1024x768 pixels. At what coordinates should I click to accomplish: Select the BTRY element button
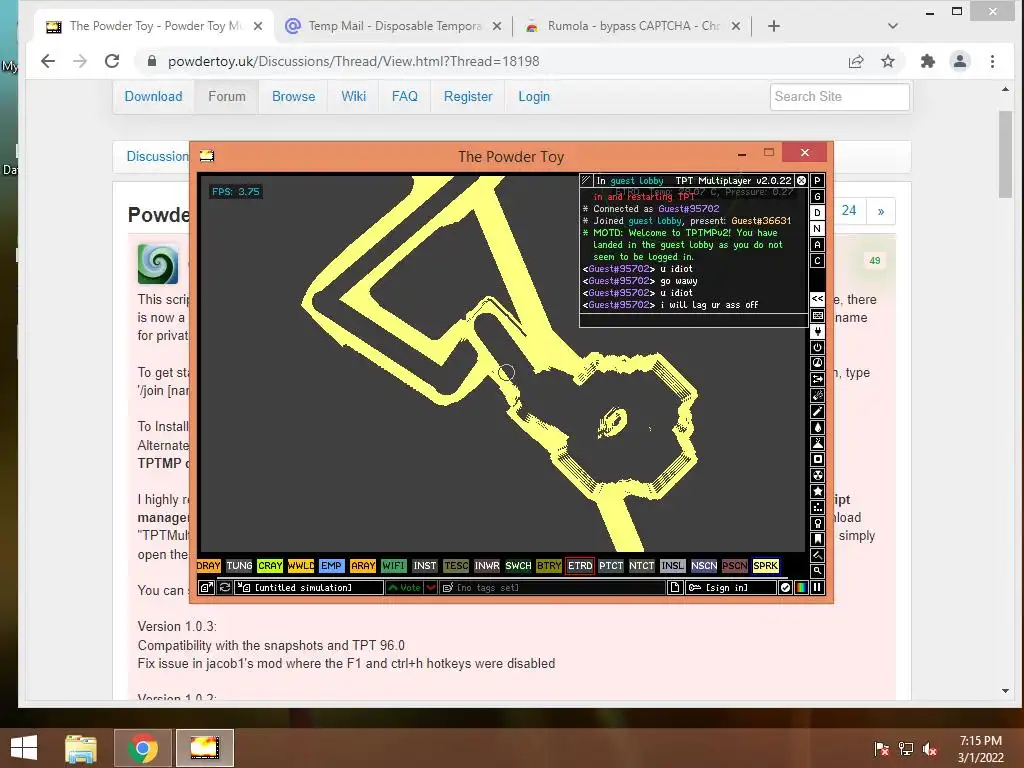click(549, 566)
